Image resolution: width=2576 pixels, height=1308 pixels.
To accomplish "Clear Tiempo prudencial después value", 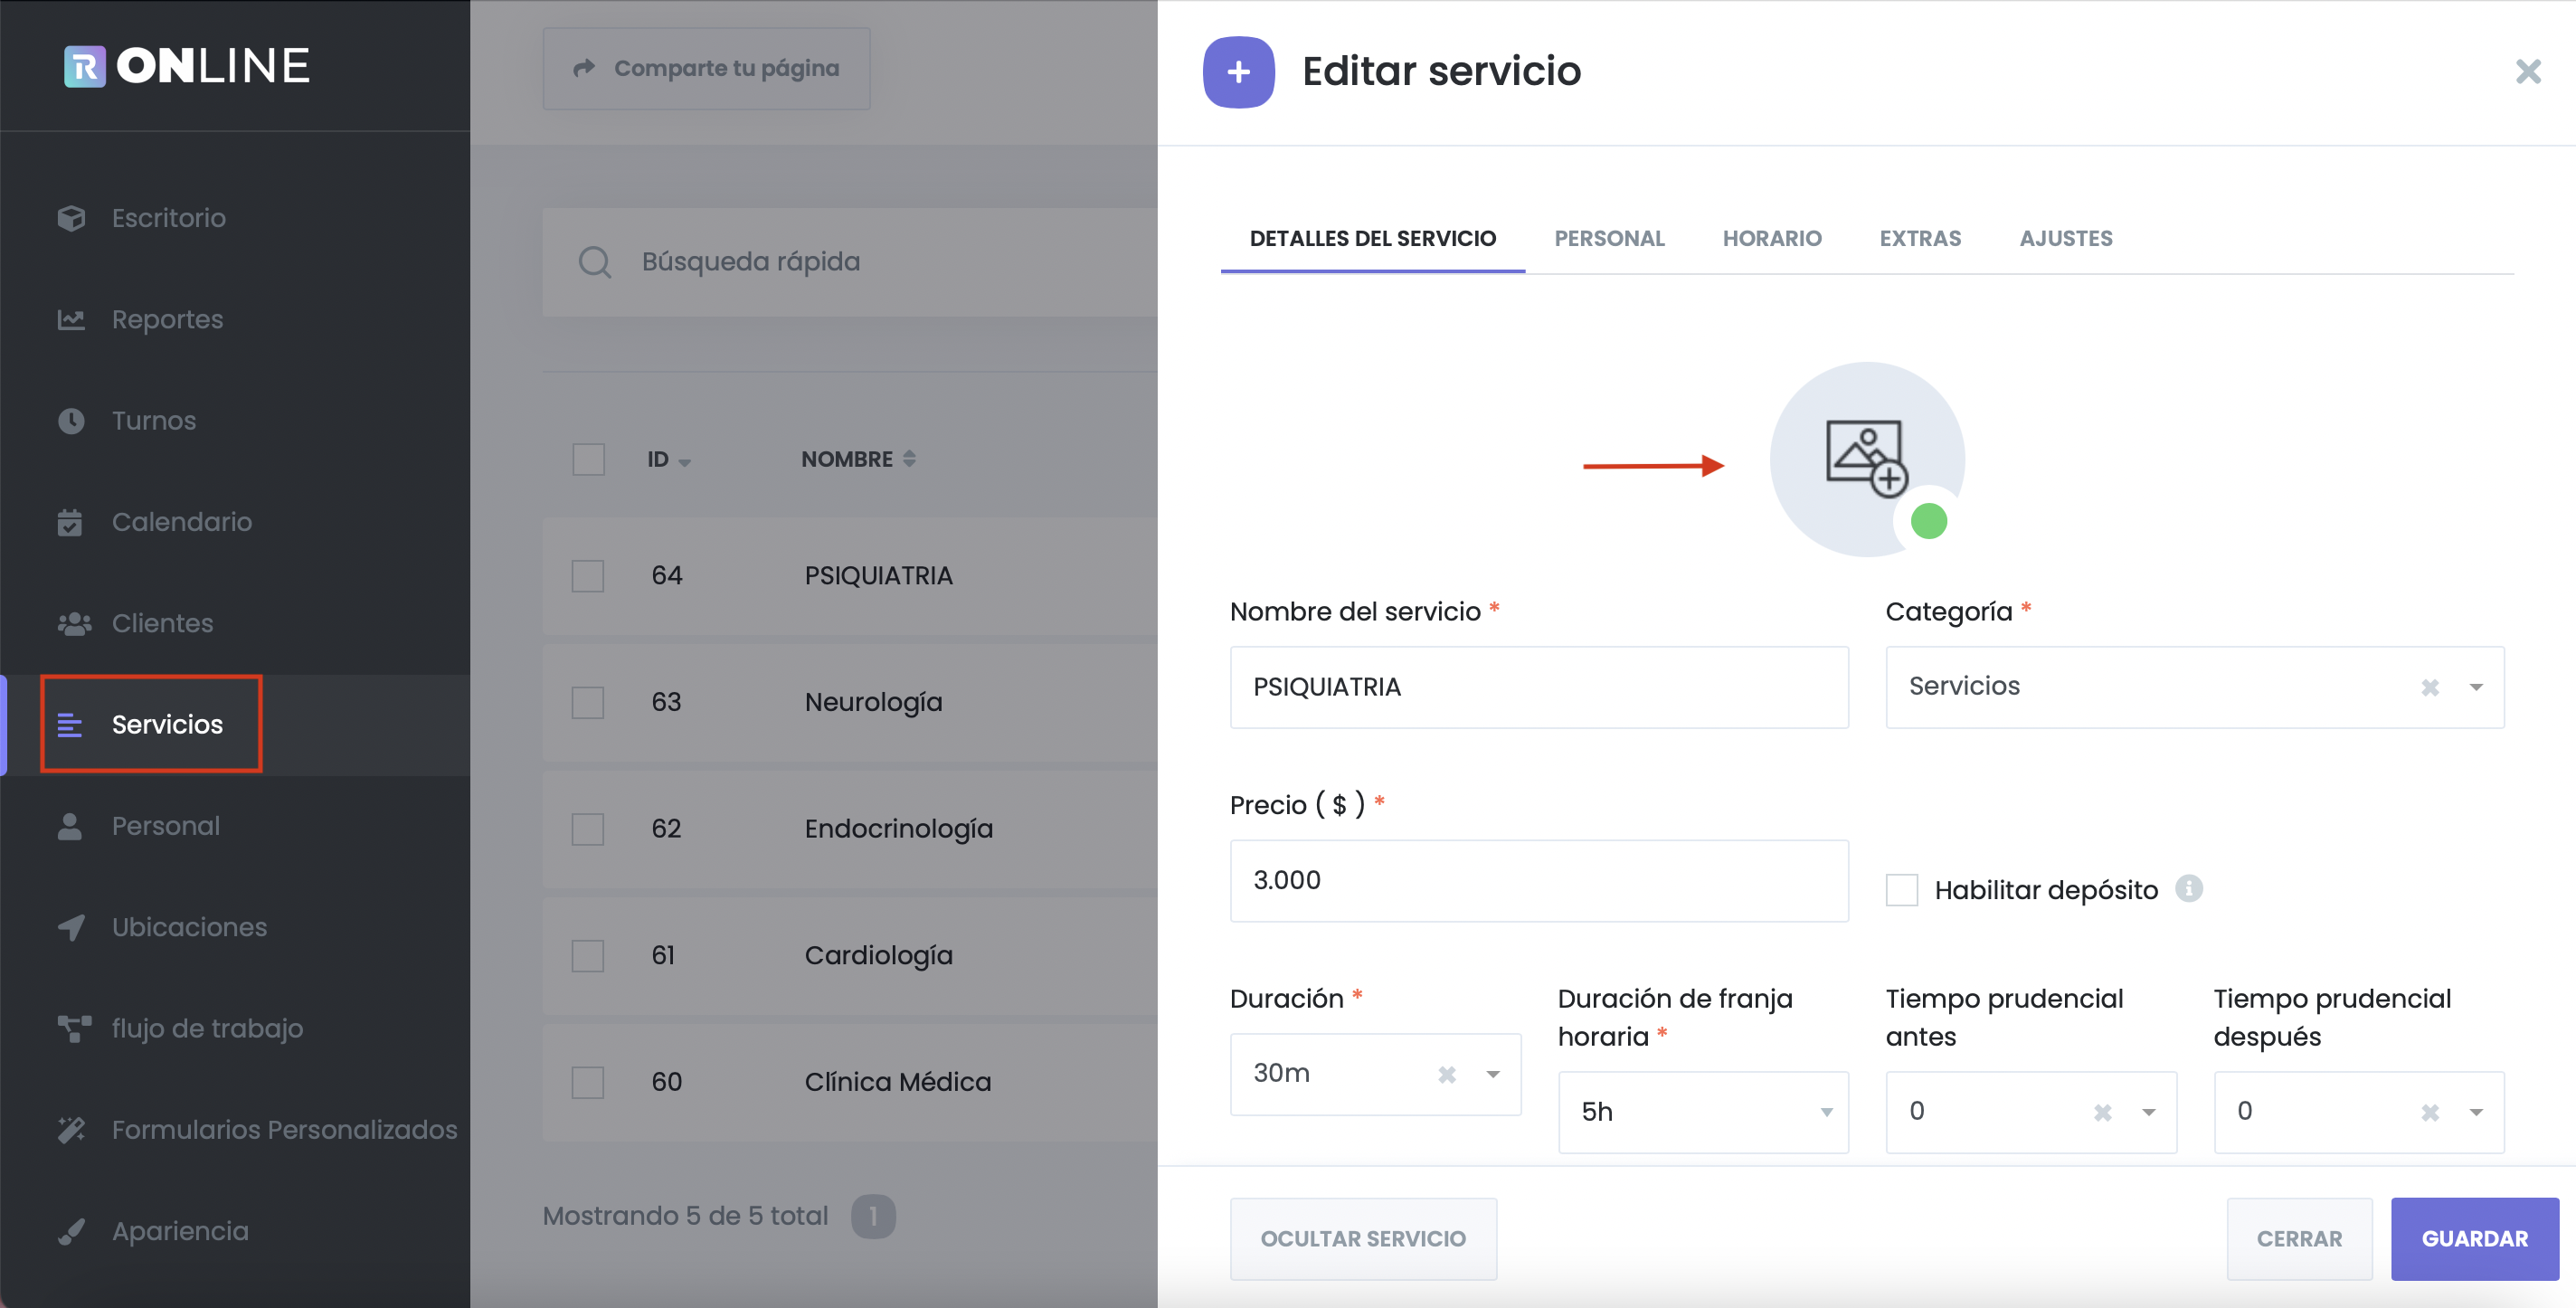I will coord(2430,1112).
